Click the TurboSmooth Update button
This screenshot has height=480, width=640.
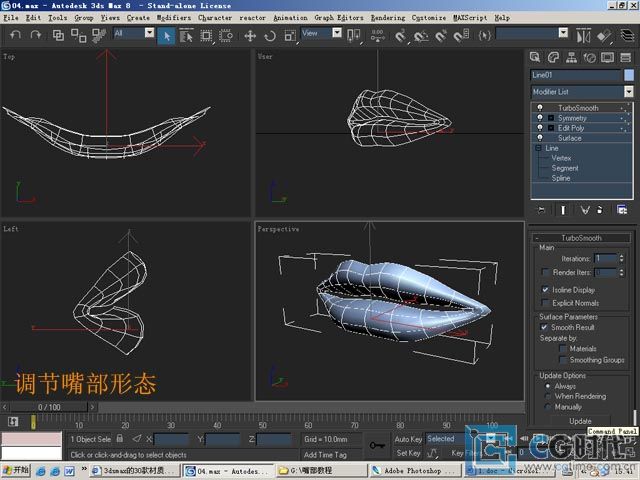(580, 421)
